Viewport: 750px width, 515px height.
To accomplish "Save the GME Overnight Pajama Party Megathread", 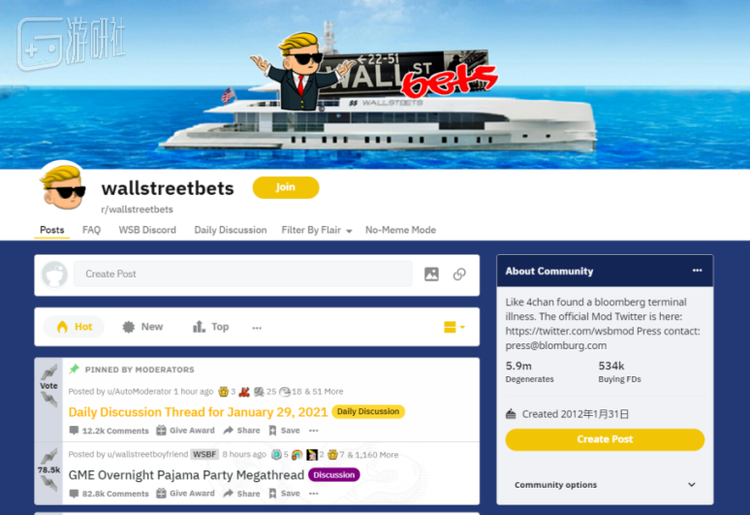I will coord(284,493).
